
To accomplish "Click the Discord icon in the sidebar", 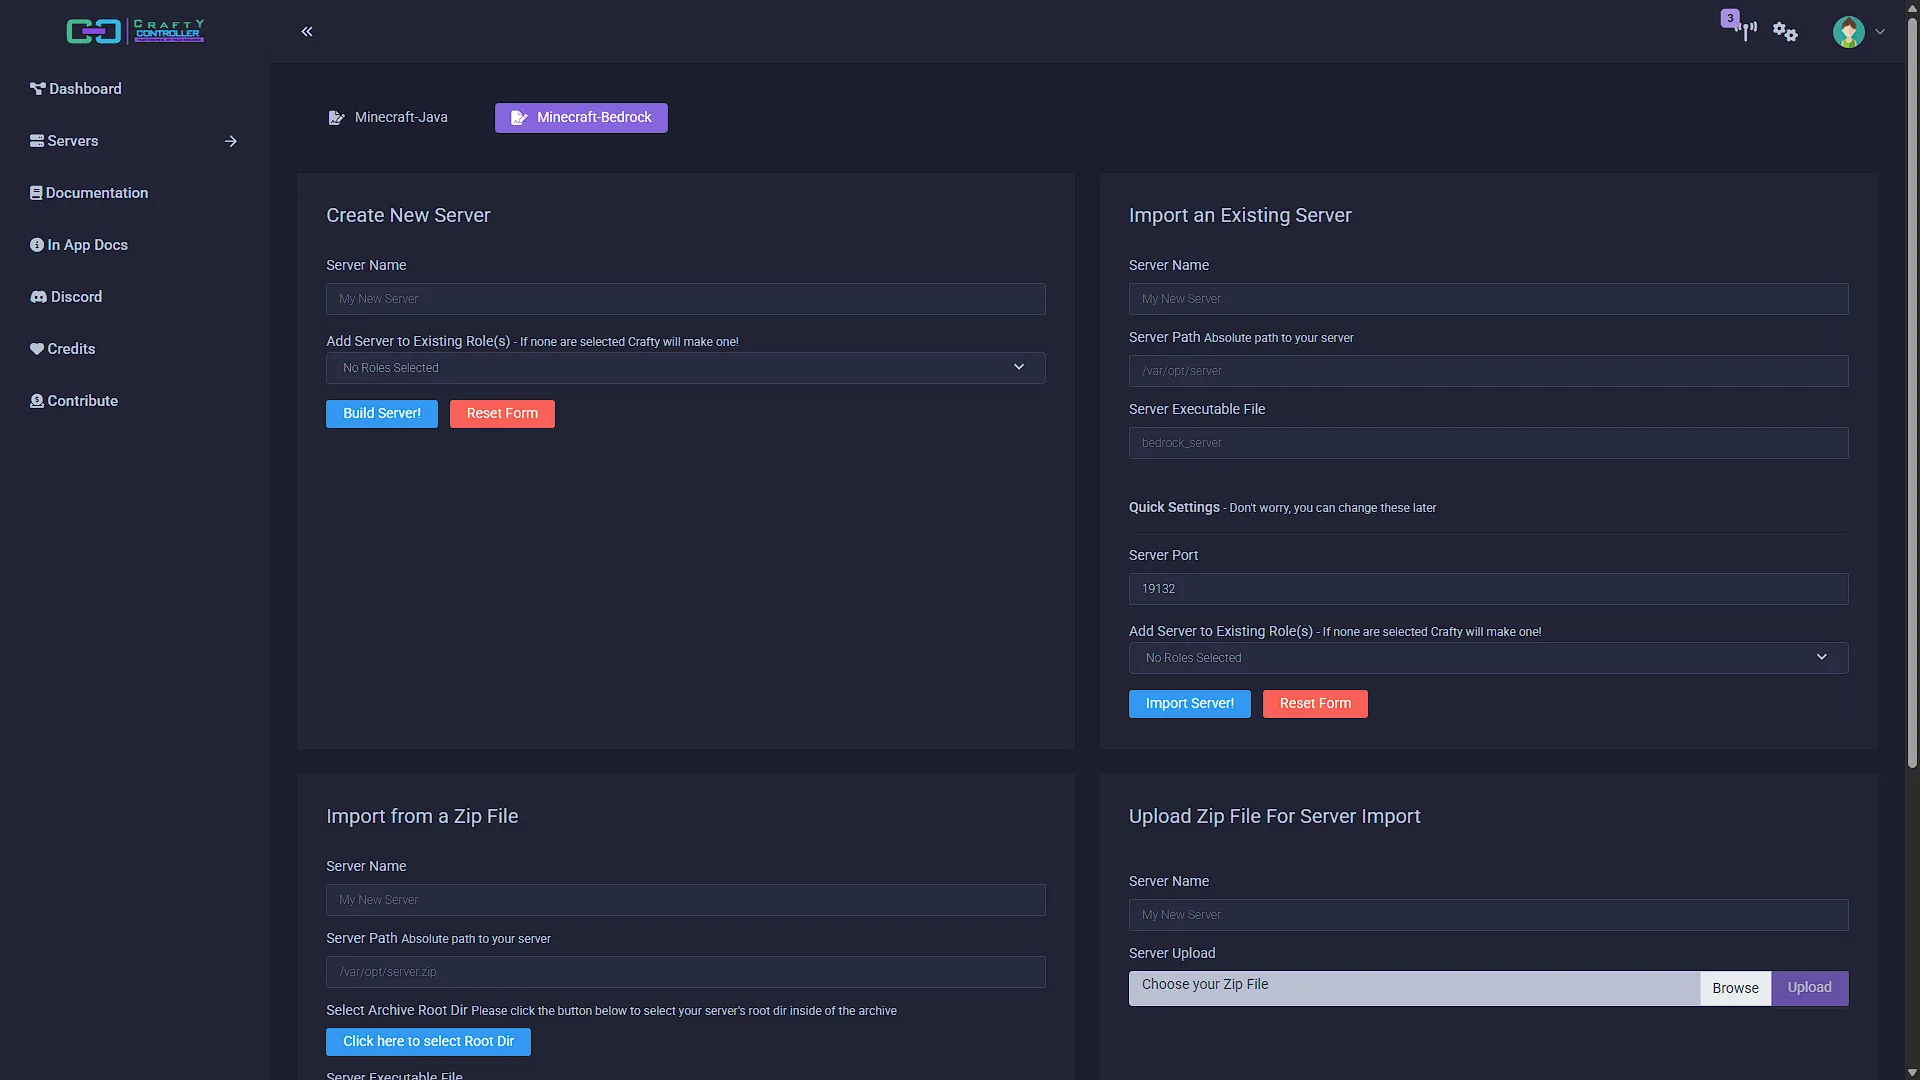I will [39, 297].
